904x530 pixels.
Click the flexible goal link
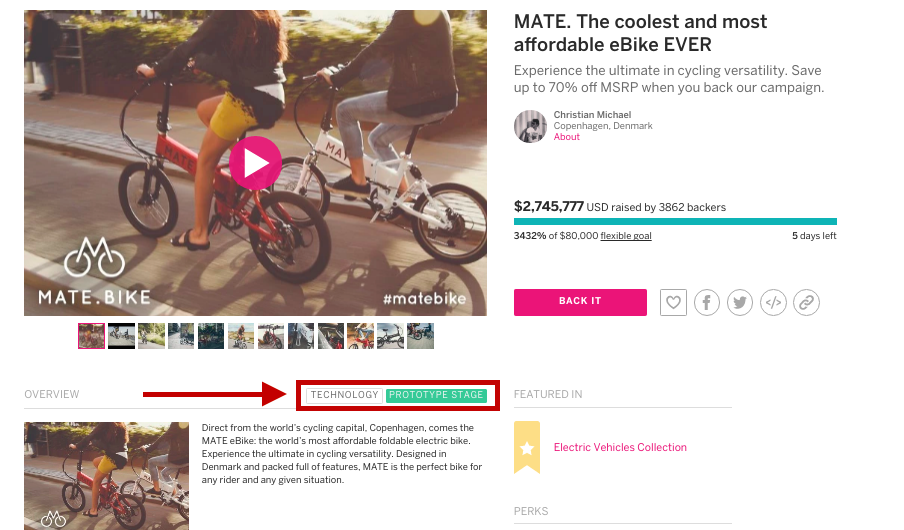626,236
